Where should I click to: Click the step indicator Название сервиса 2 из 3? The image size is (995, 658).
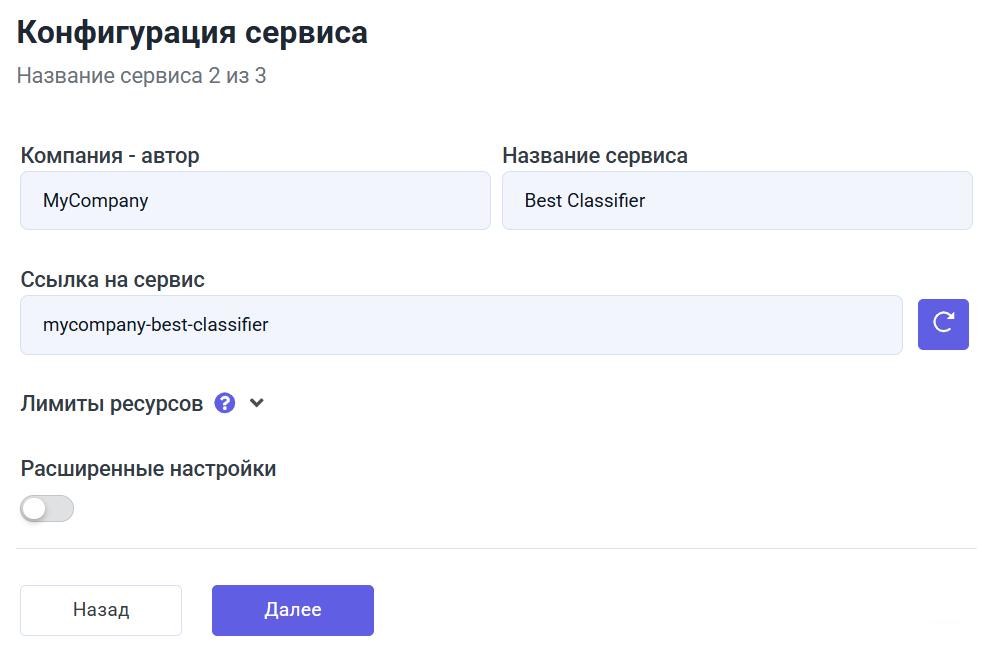click(x=141, y=75)
